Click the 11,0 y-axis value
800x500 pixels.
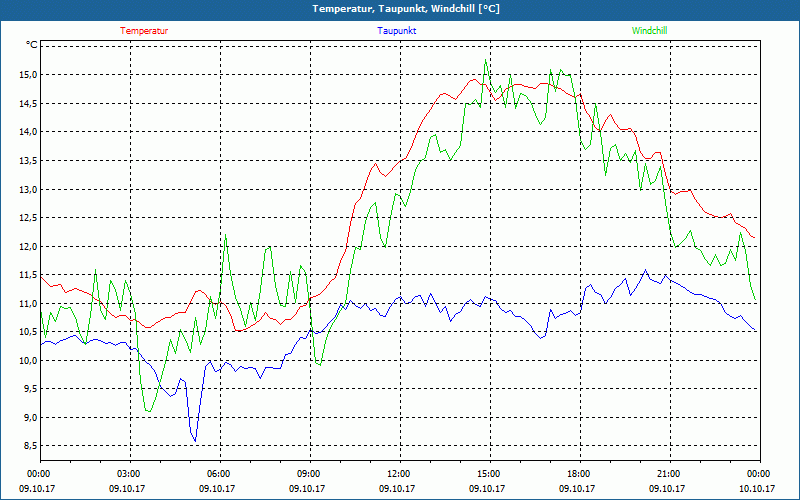point(29,304)
